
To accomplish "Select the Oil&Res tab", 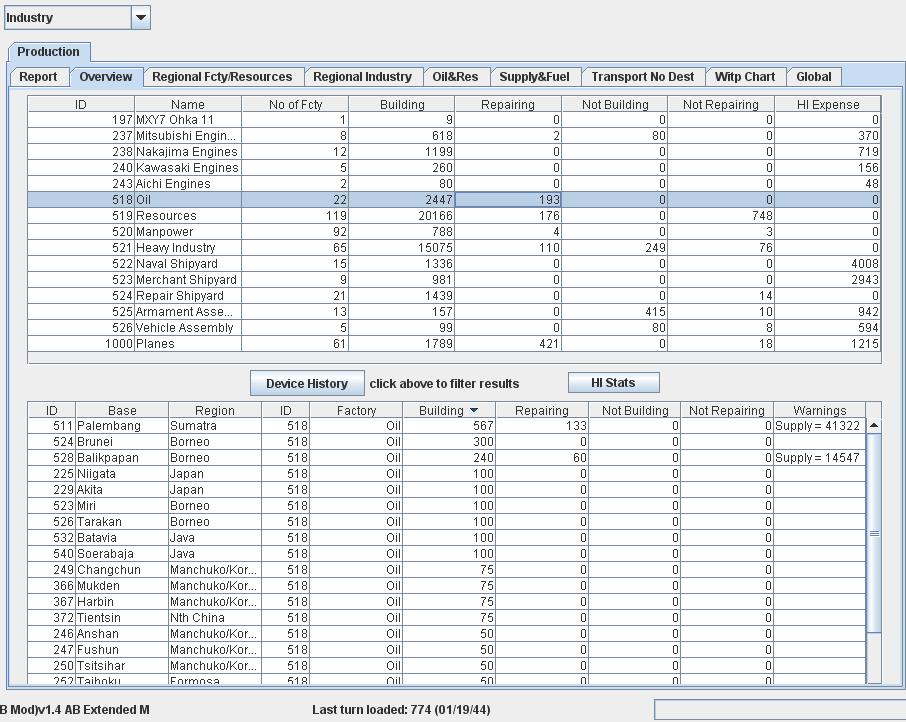I will [x=455, y=77].
